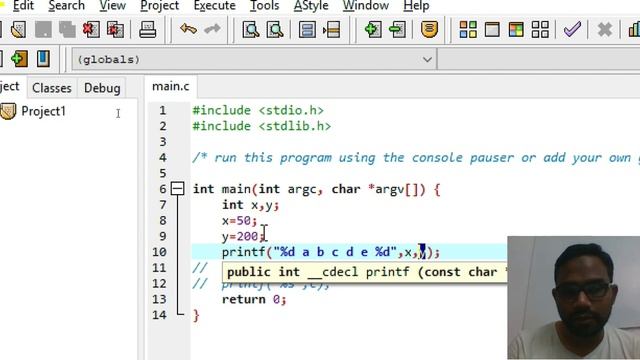The height and width of the screenshot is (360, 640).
Task: Select the Project tab in side panel
Action: point(11,87)
